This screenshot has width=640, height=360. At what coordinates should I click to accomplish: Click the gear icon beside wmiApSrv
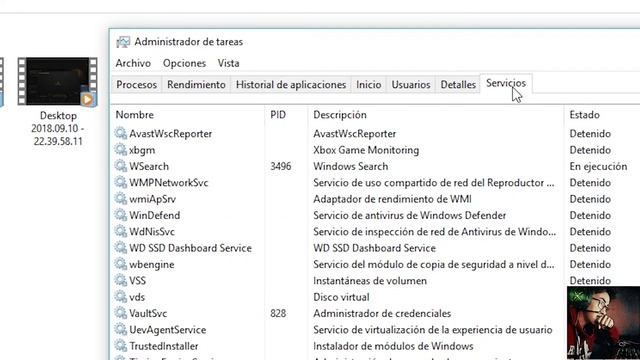[x=121, y=199]
